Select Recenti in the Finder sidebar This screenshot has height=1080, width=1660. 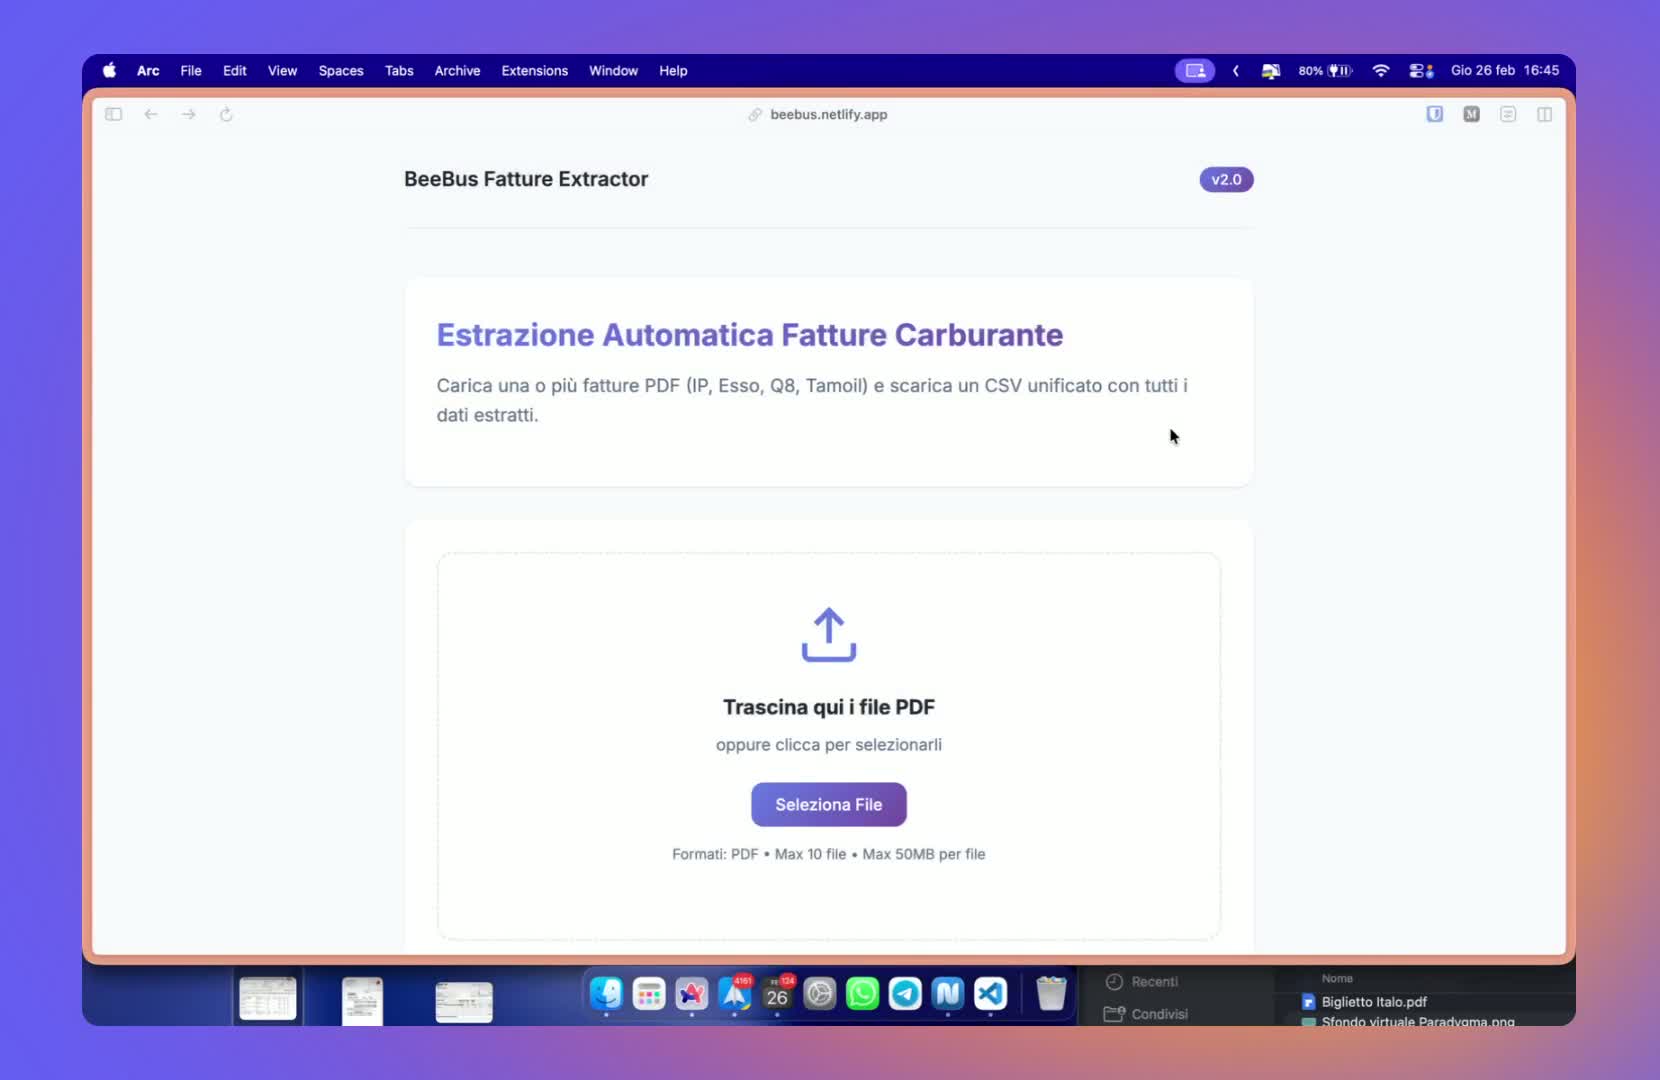tap(1142, 982)
